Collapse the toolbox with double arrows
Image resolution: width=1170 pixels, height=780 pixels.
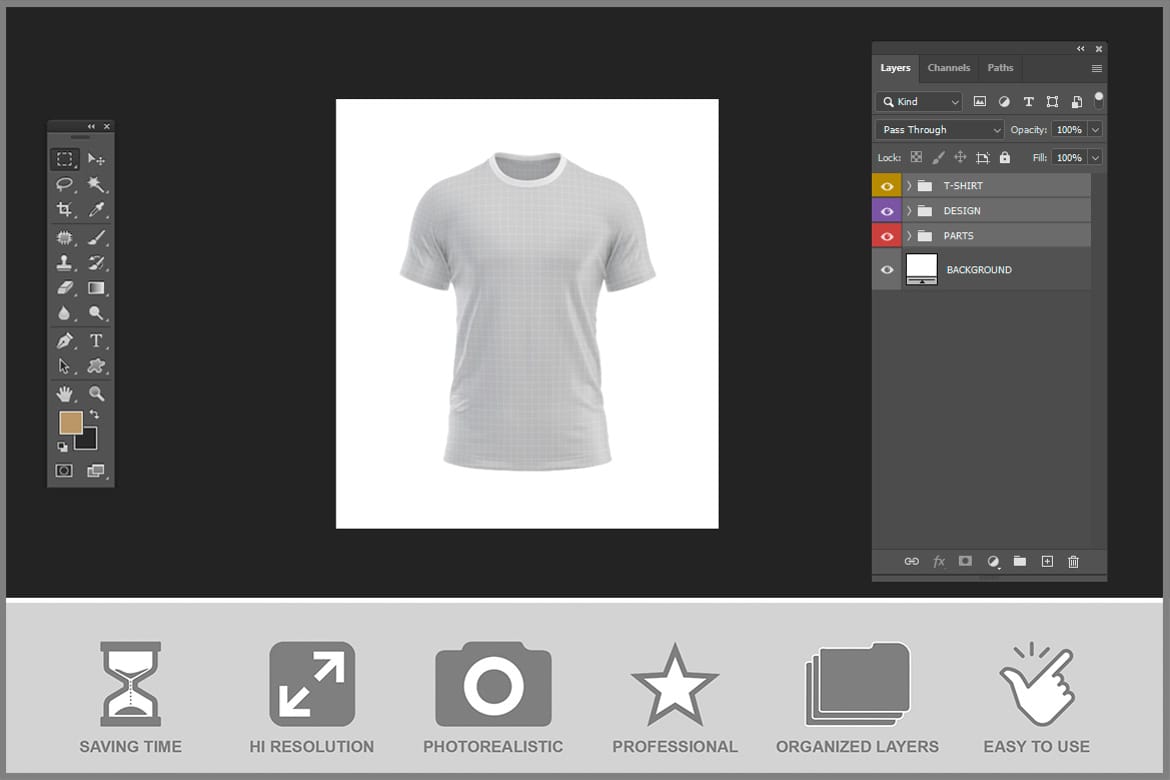[91, 126]
